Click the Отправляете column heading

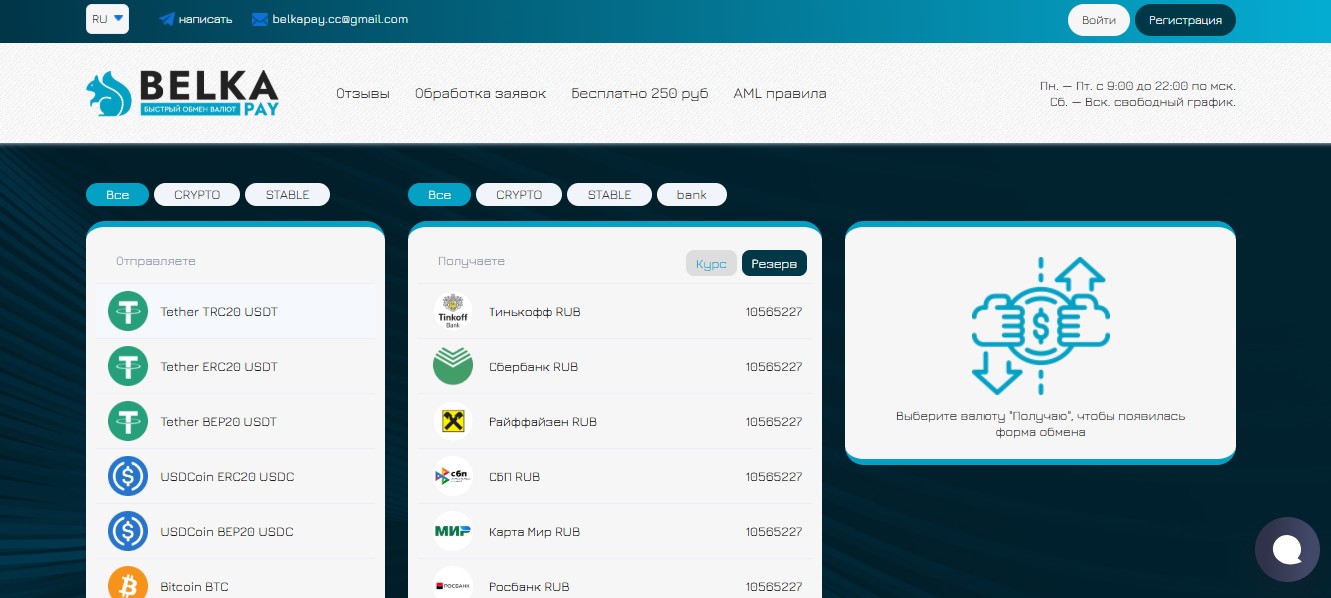pyautogui.click(x=155, y=261)
